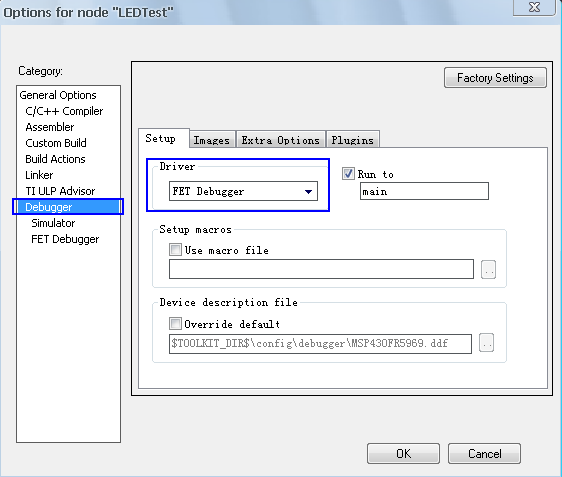The image size is (562, 477).
Task: Select C/C++ Compiler category
Action: [x=64, y=111]
